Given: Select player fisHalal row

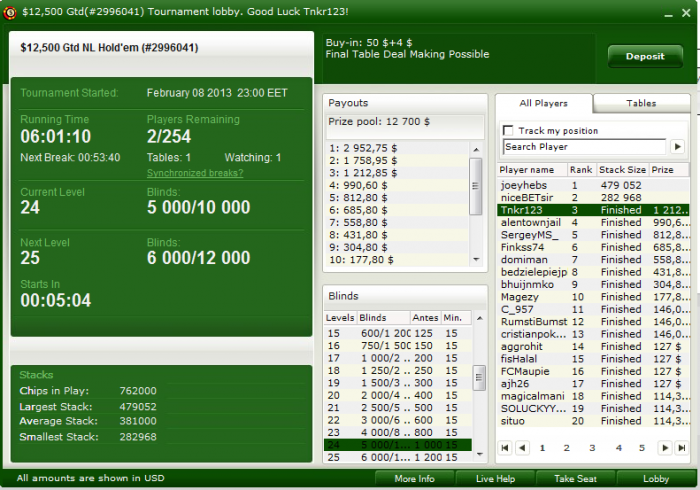Looking at the screenshot, I should click(x=593, y=359).
